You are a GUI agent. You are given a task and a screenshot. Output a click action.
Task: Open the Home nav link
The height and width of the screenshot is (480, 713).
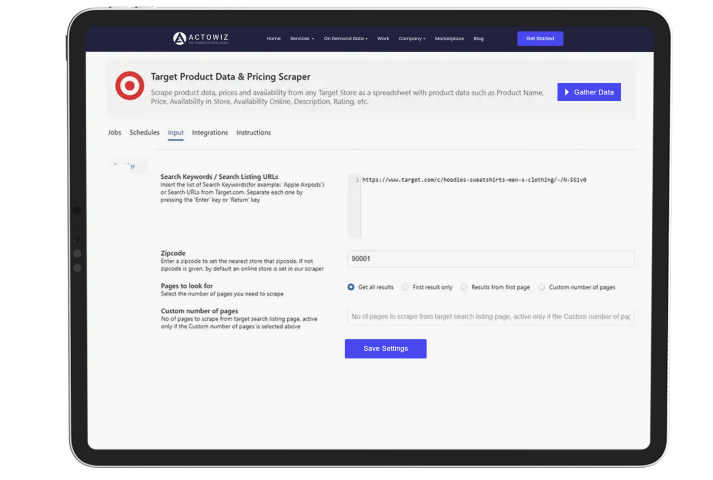point(273,39)
